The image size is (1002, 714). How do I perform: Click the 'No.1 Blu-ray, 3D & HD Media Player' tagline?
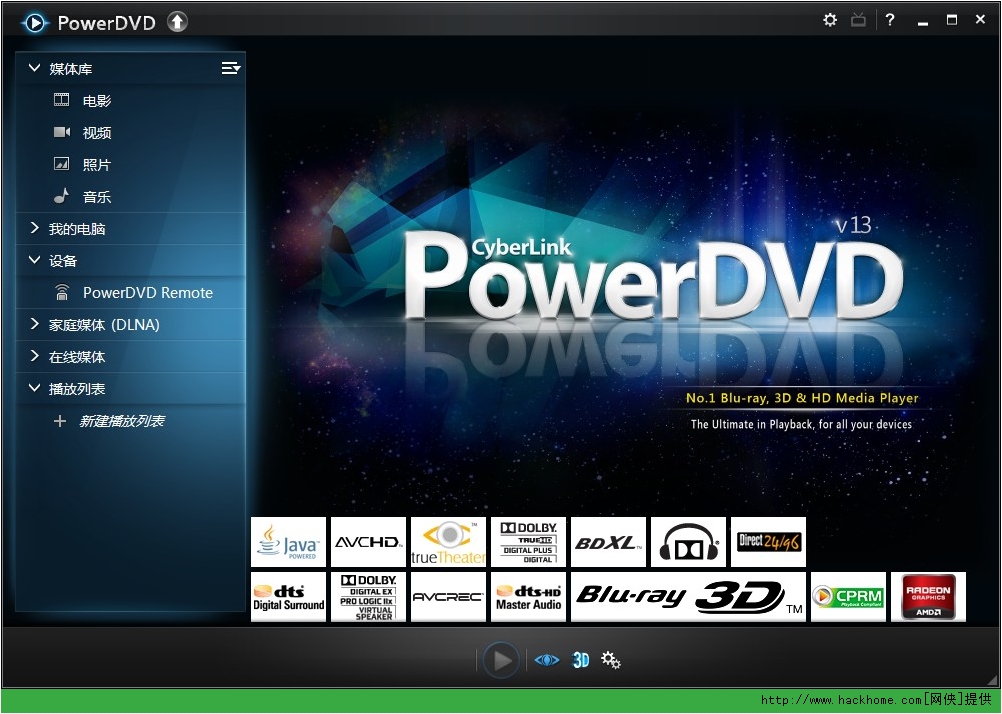click(x=802, y=398)
